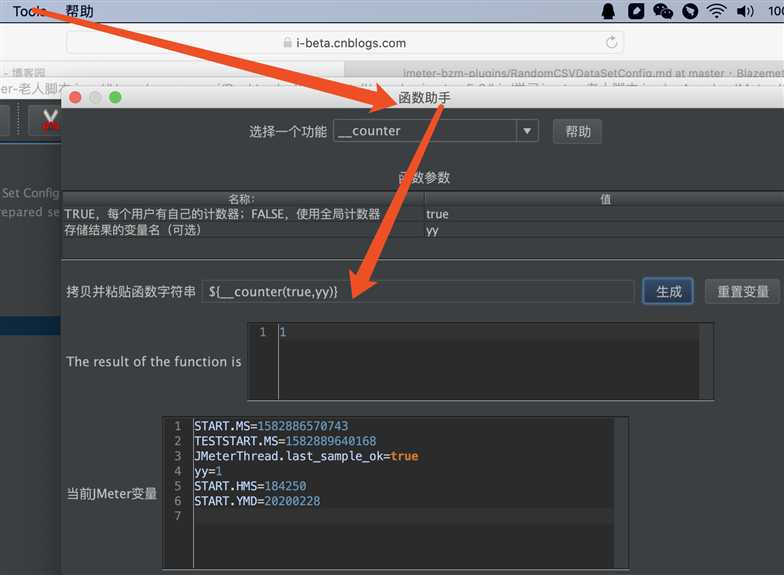Click the START.MS variable line
Screen dimensions: 784x575
[272, 426]
